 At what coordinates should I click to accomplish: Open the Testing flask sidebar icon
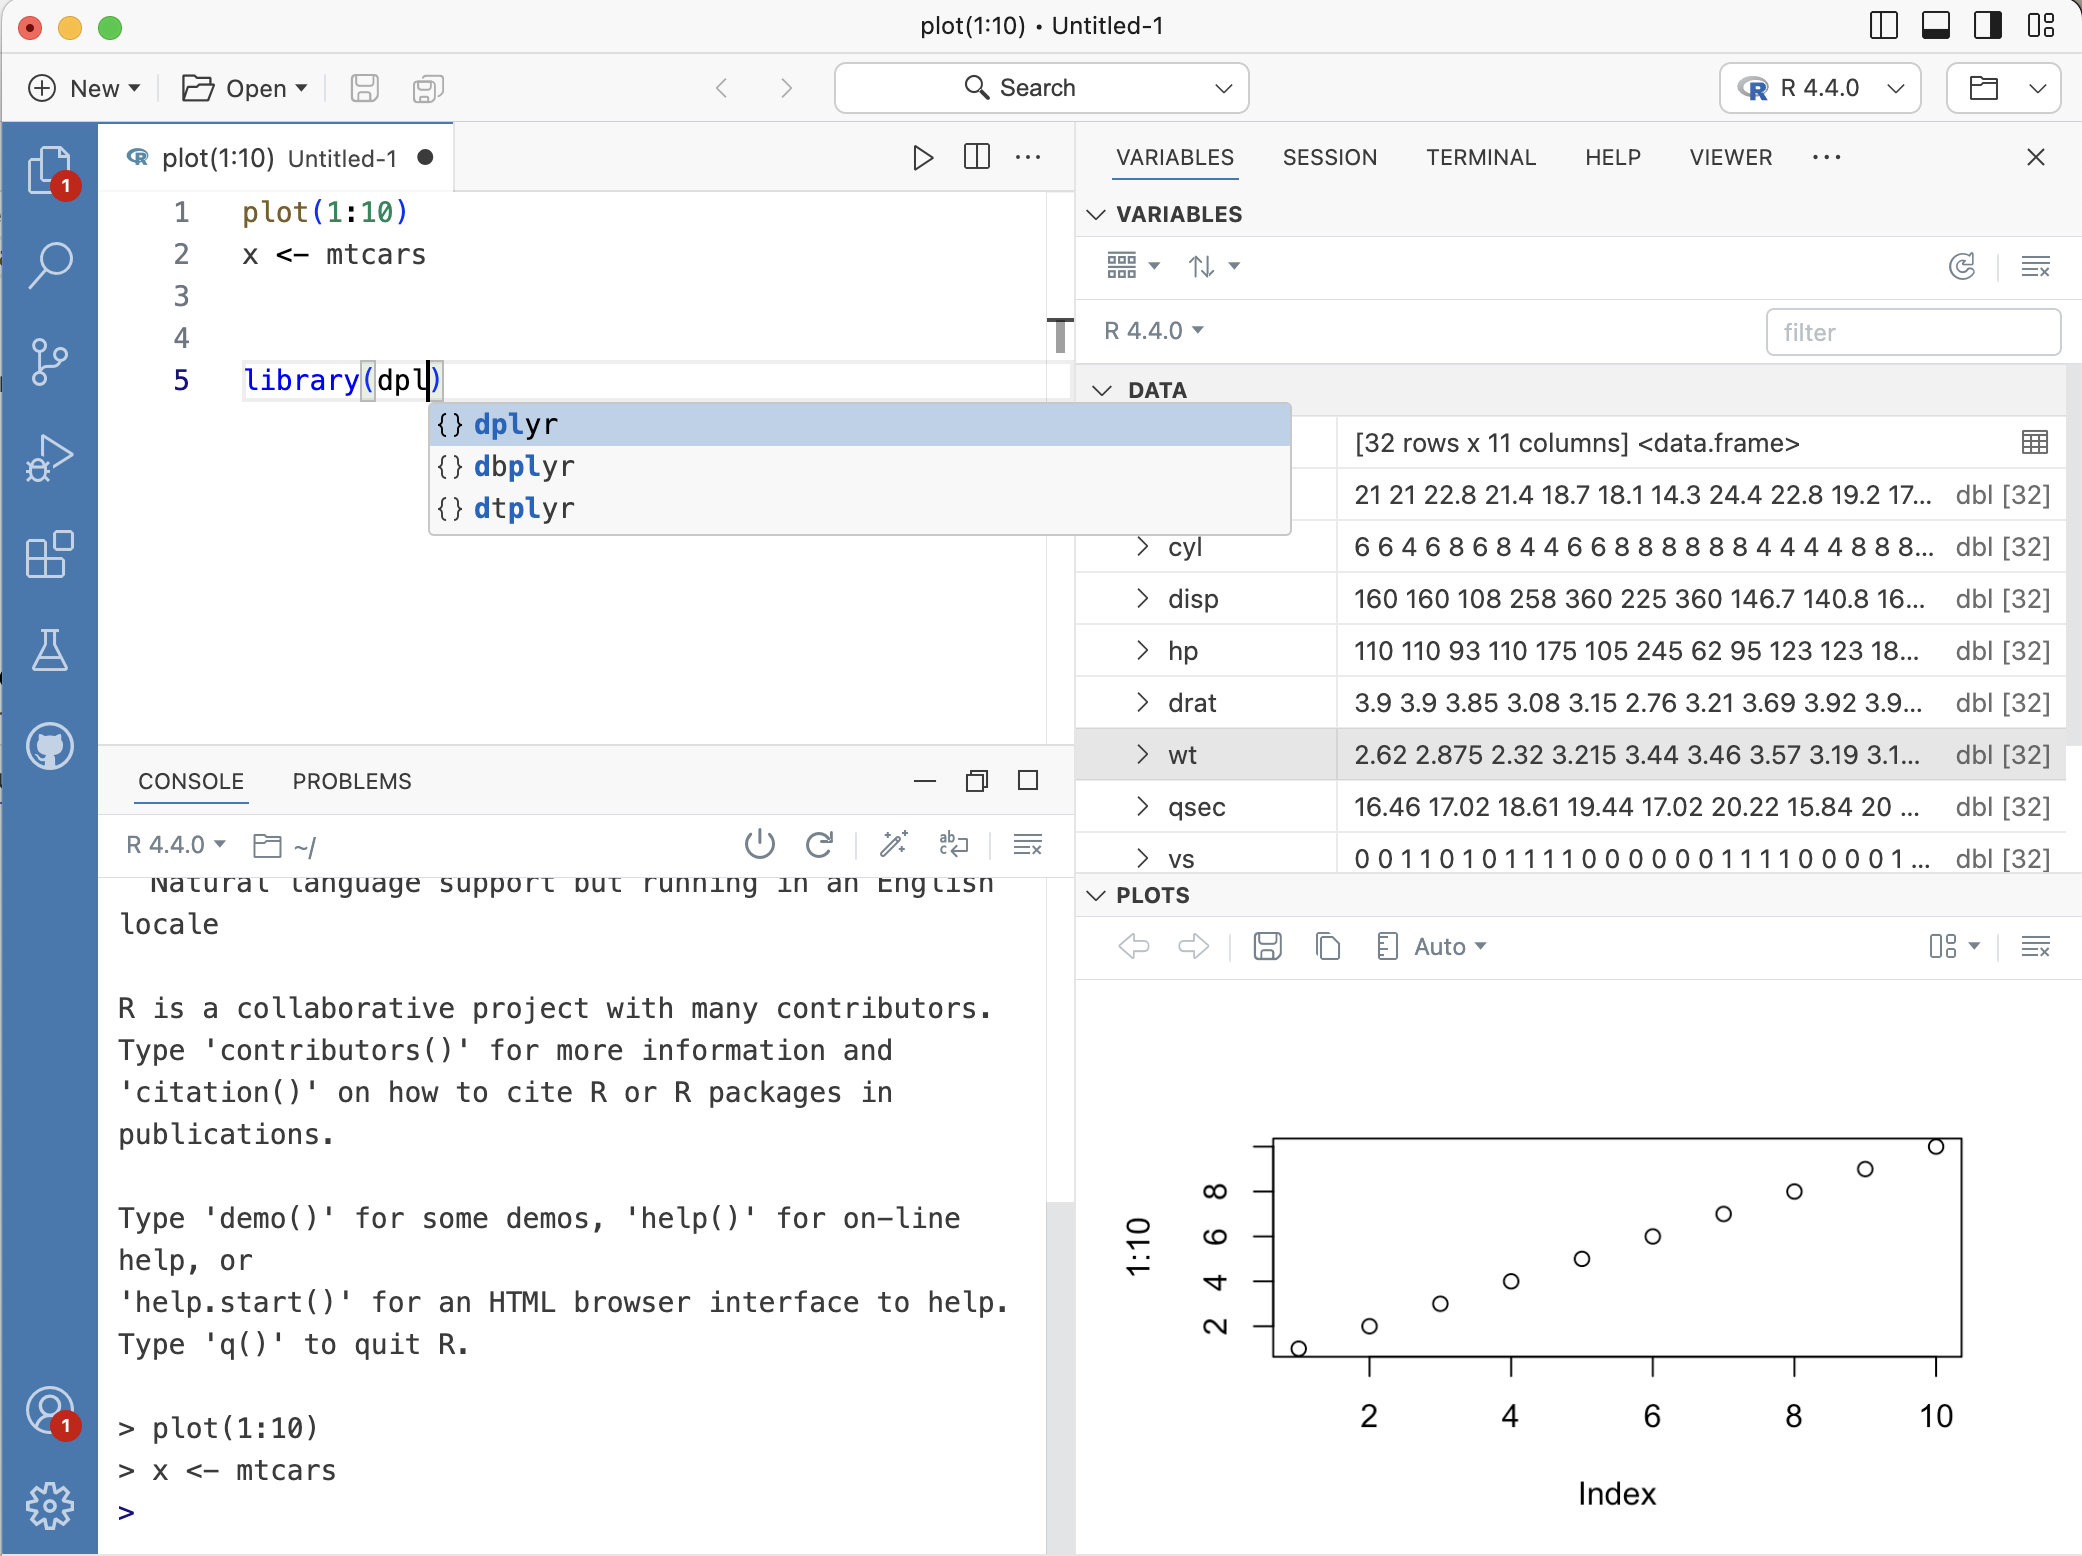pyautogui.click(x=49, y=650)
